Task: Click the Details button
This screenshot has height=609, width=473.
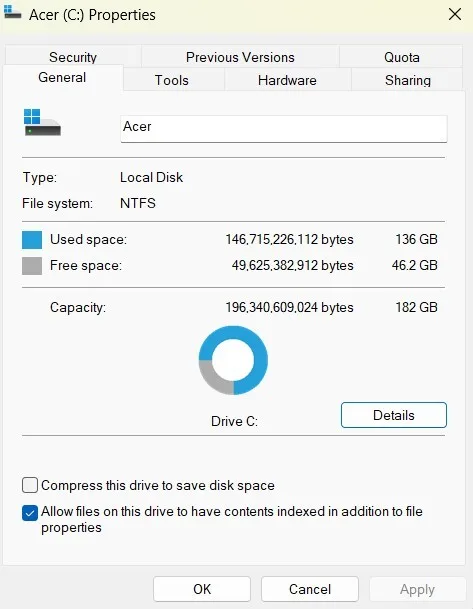Action: (394, 415)
